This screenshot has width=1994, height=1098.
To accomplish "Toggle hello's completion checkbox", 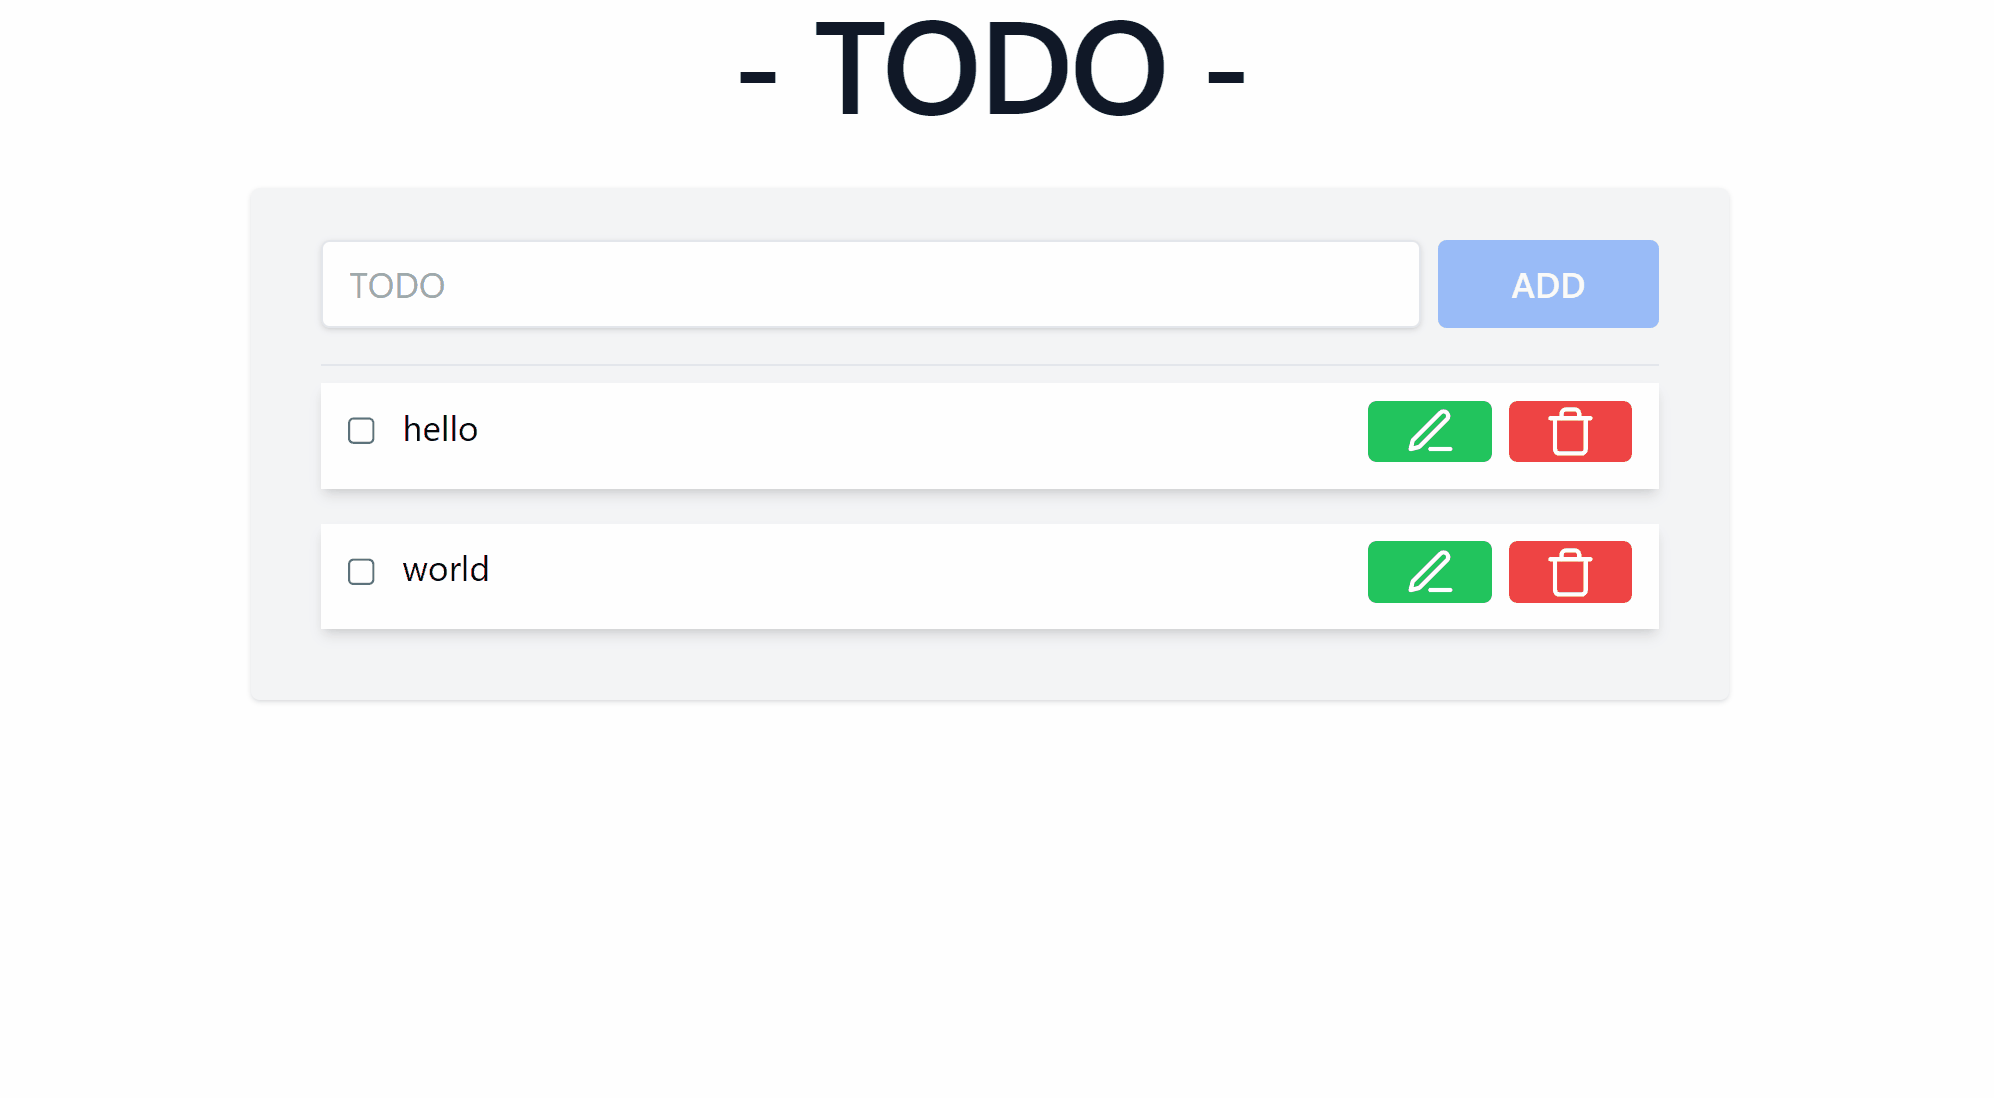I will pyautogui.click(x=361, y=431).
